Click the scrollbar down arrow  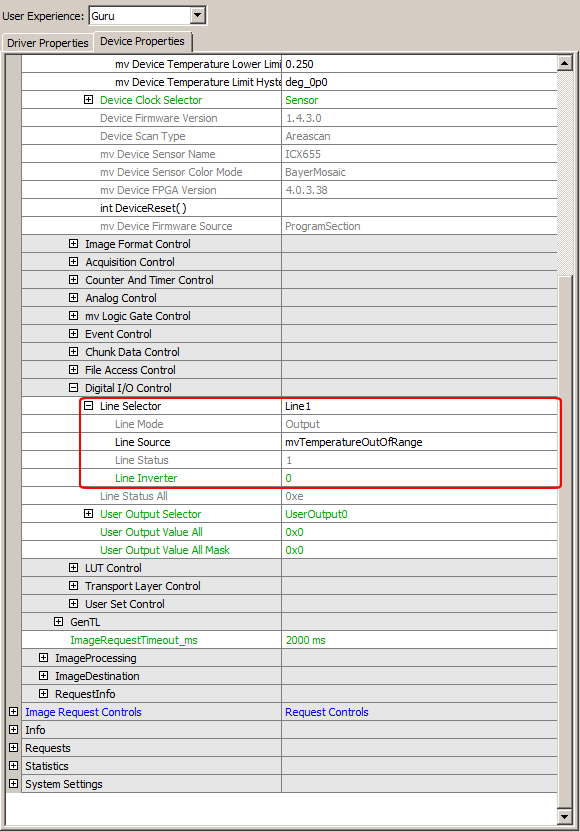click(x=565, y=817)
